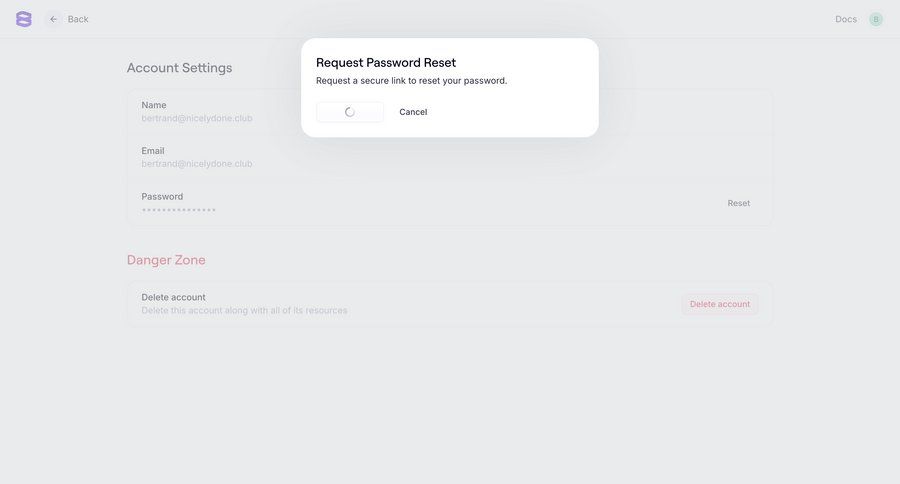Open the user avatar labeled B

click(x=876, y=19)
